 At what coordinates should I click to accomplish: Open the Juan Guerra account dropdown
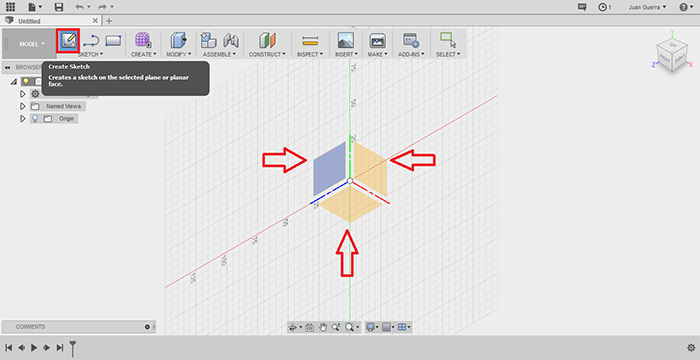(647, 7)
